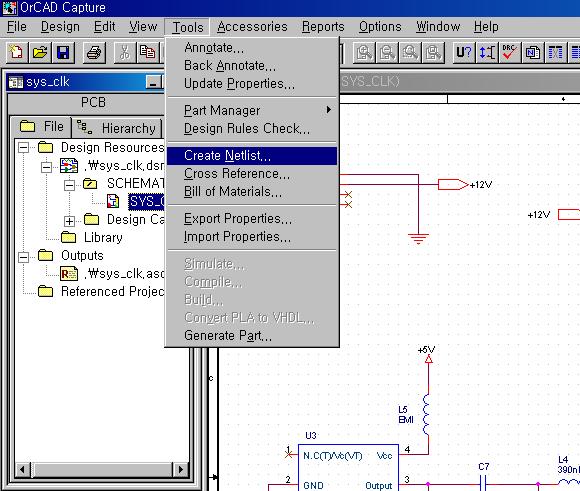This screenshot has width=580, height=491.
Task: Click the Open folder toolbar icon
Action: coord(40,52)
